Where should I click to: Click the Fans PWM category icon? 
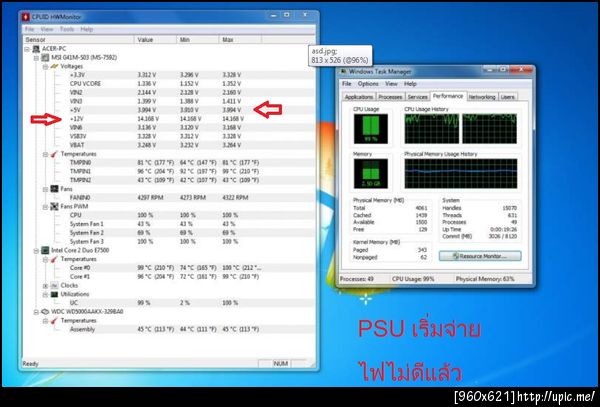(x=54, y=207)
